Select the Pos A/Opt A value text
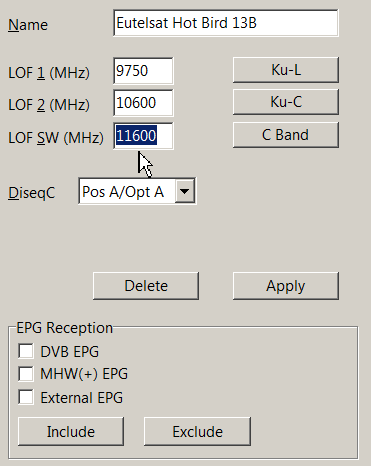 pos(123,192)
